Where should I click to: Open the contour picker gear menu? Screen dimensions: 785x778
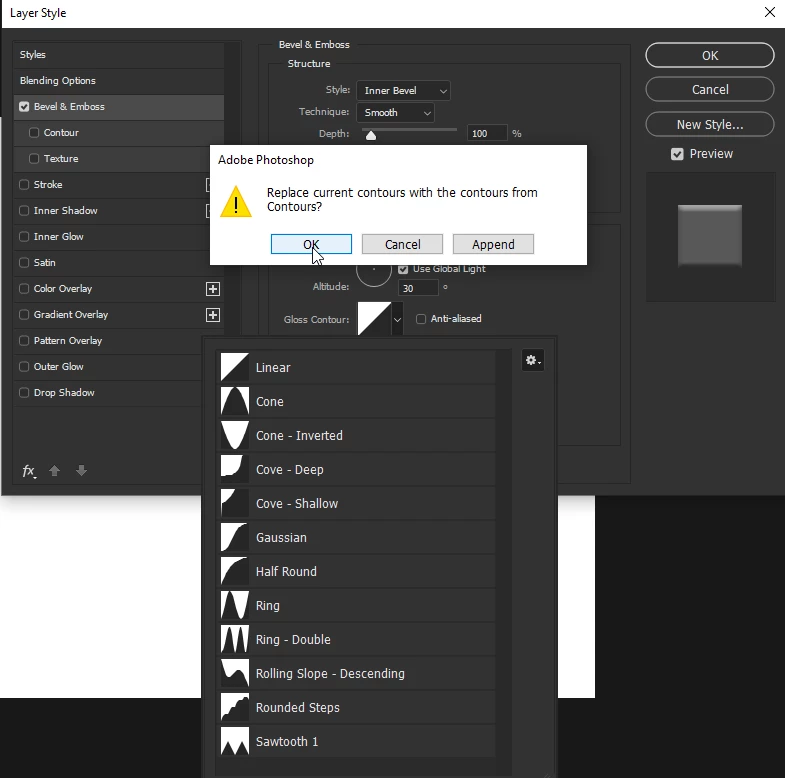click(x=533, y=360)
